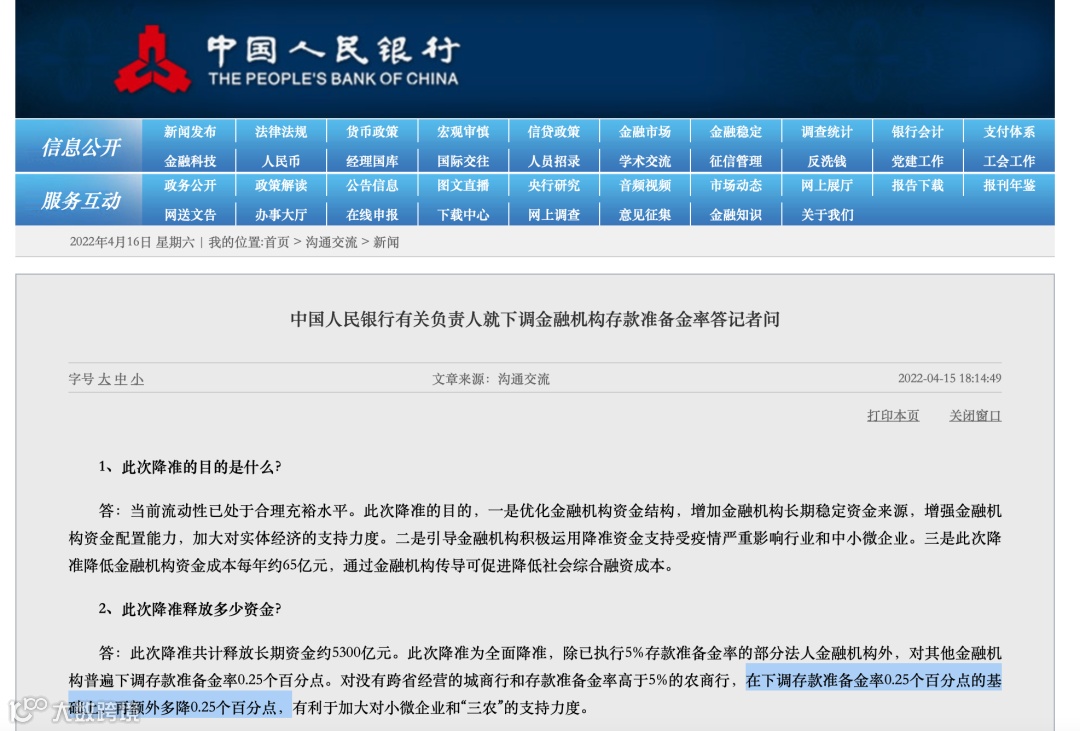Select 政策解读 menu item
This screenshot has height=731, width=1080.
pyautogui.click(x=281, y=185)
